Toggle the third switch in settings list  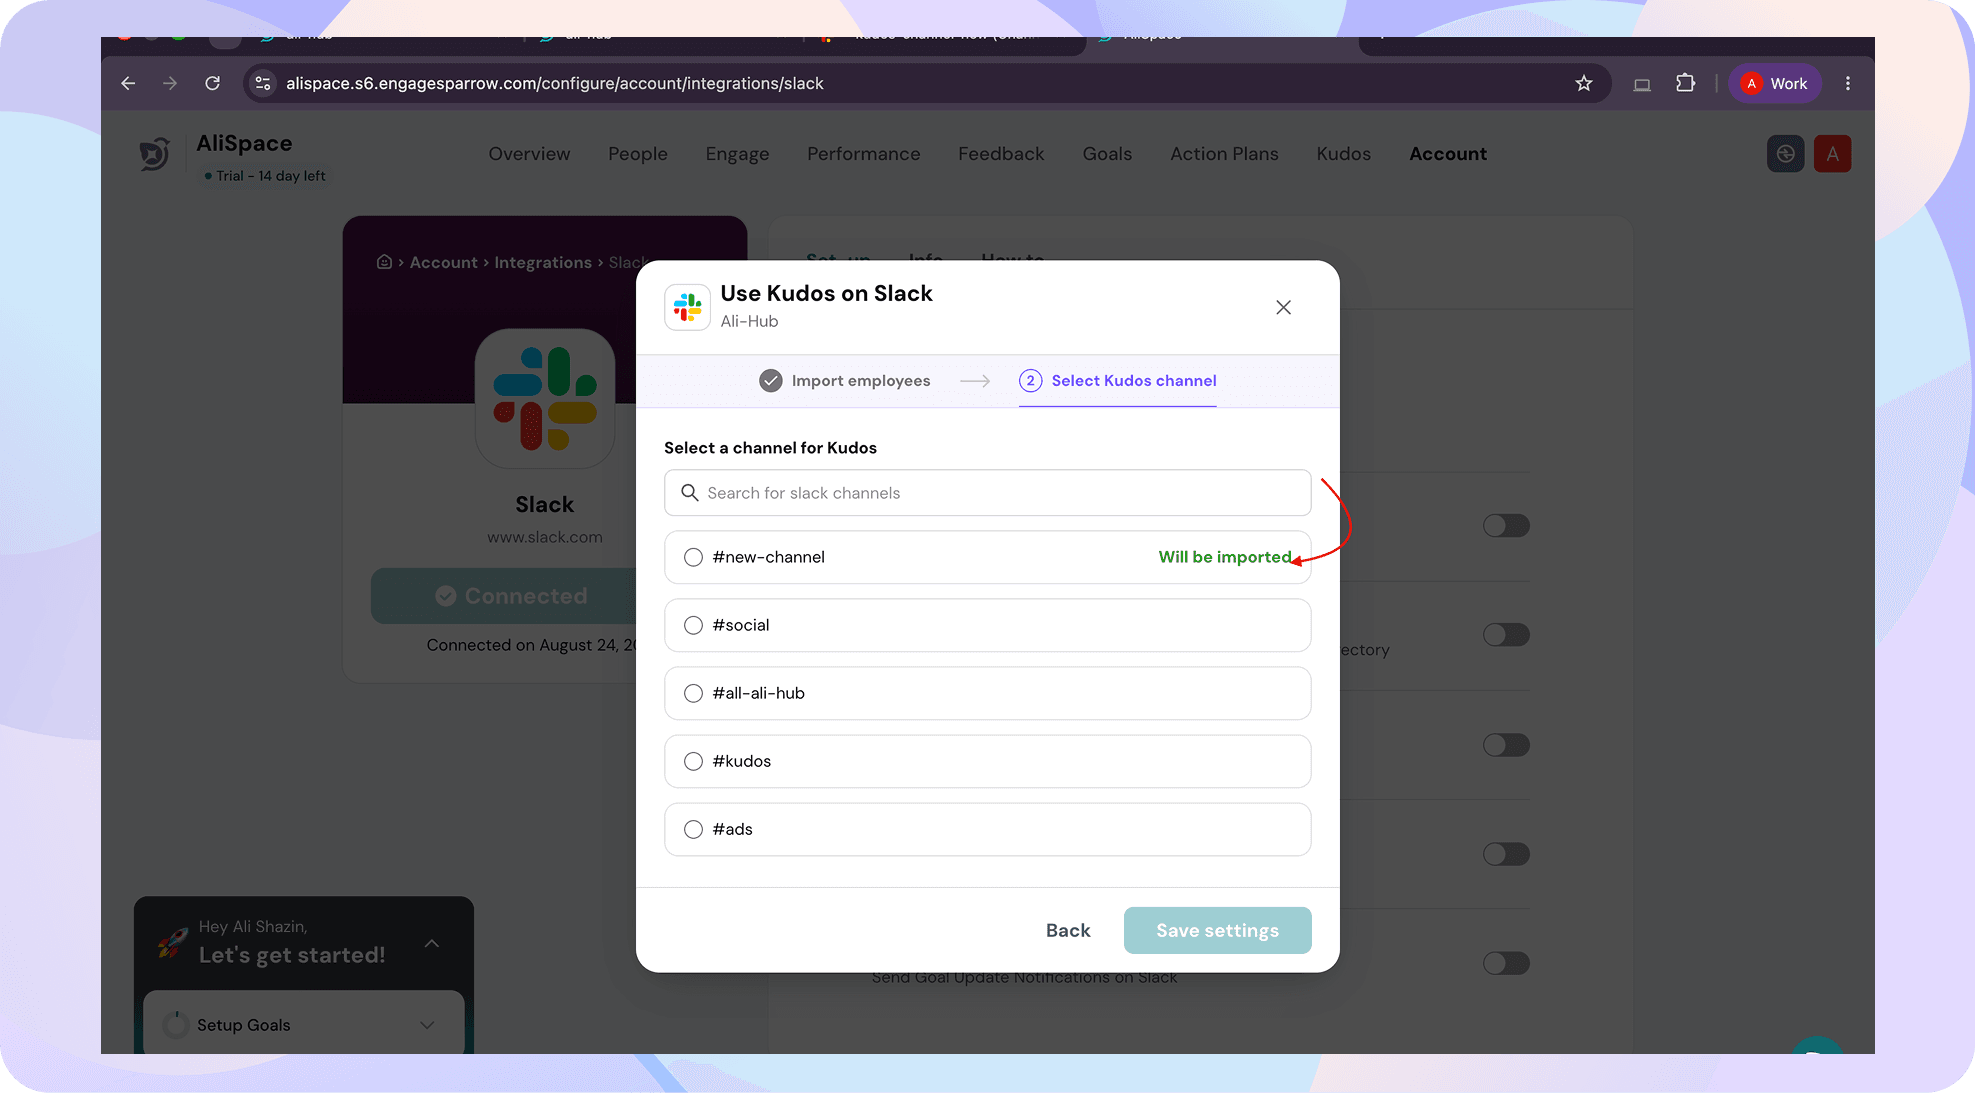click(x=1506, y=745)
